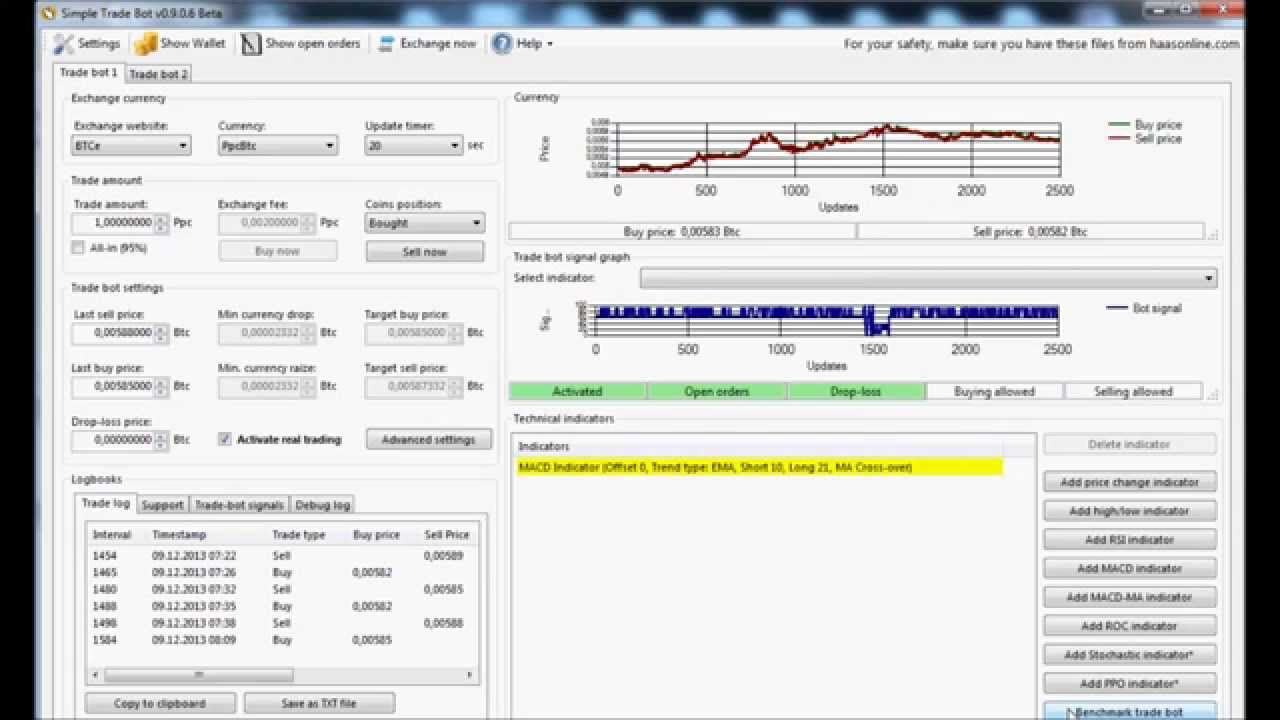Open the Update timer dropdown
This screenshot has height=720, width=1280.
pos(414,146)
